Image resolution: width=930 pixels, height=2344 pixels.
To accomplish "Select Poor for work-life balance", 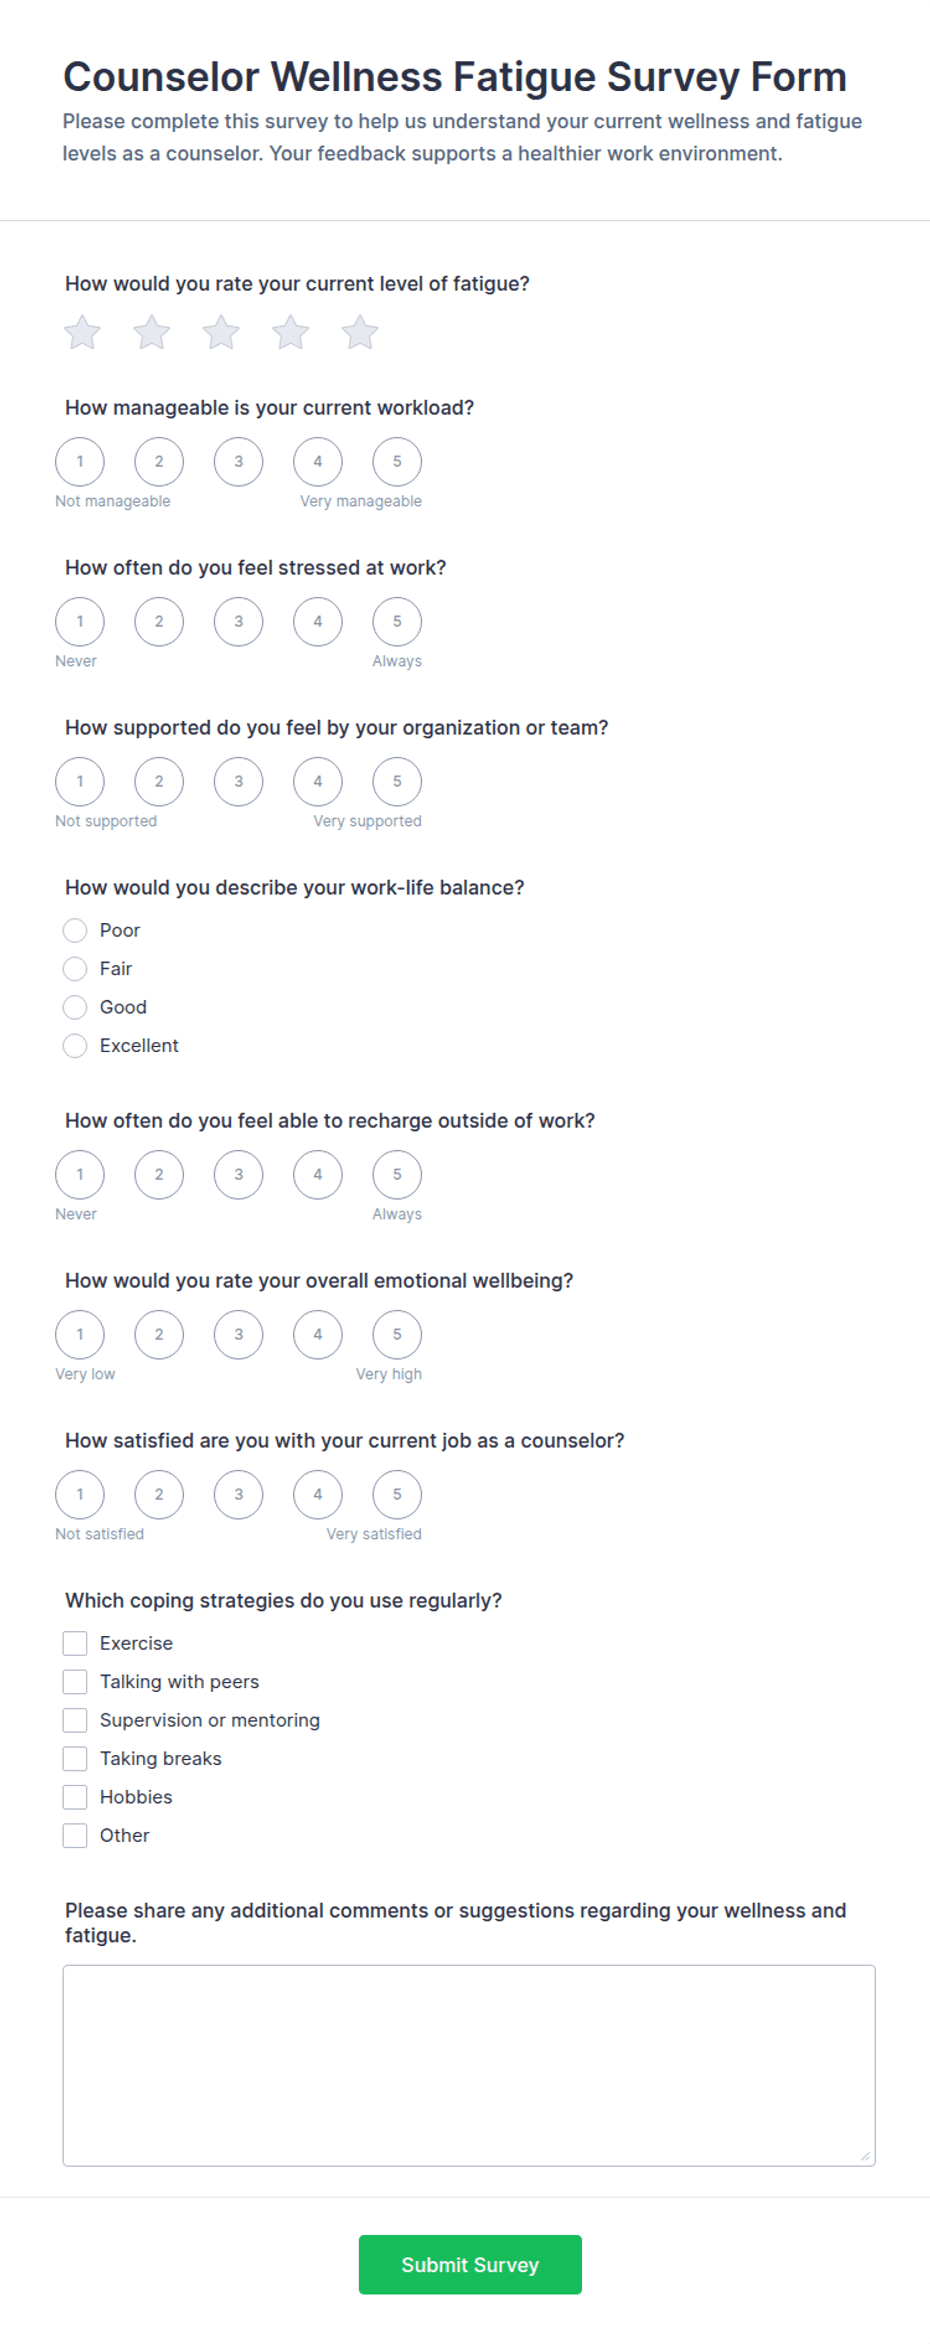I will [x=75, y=931].
